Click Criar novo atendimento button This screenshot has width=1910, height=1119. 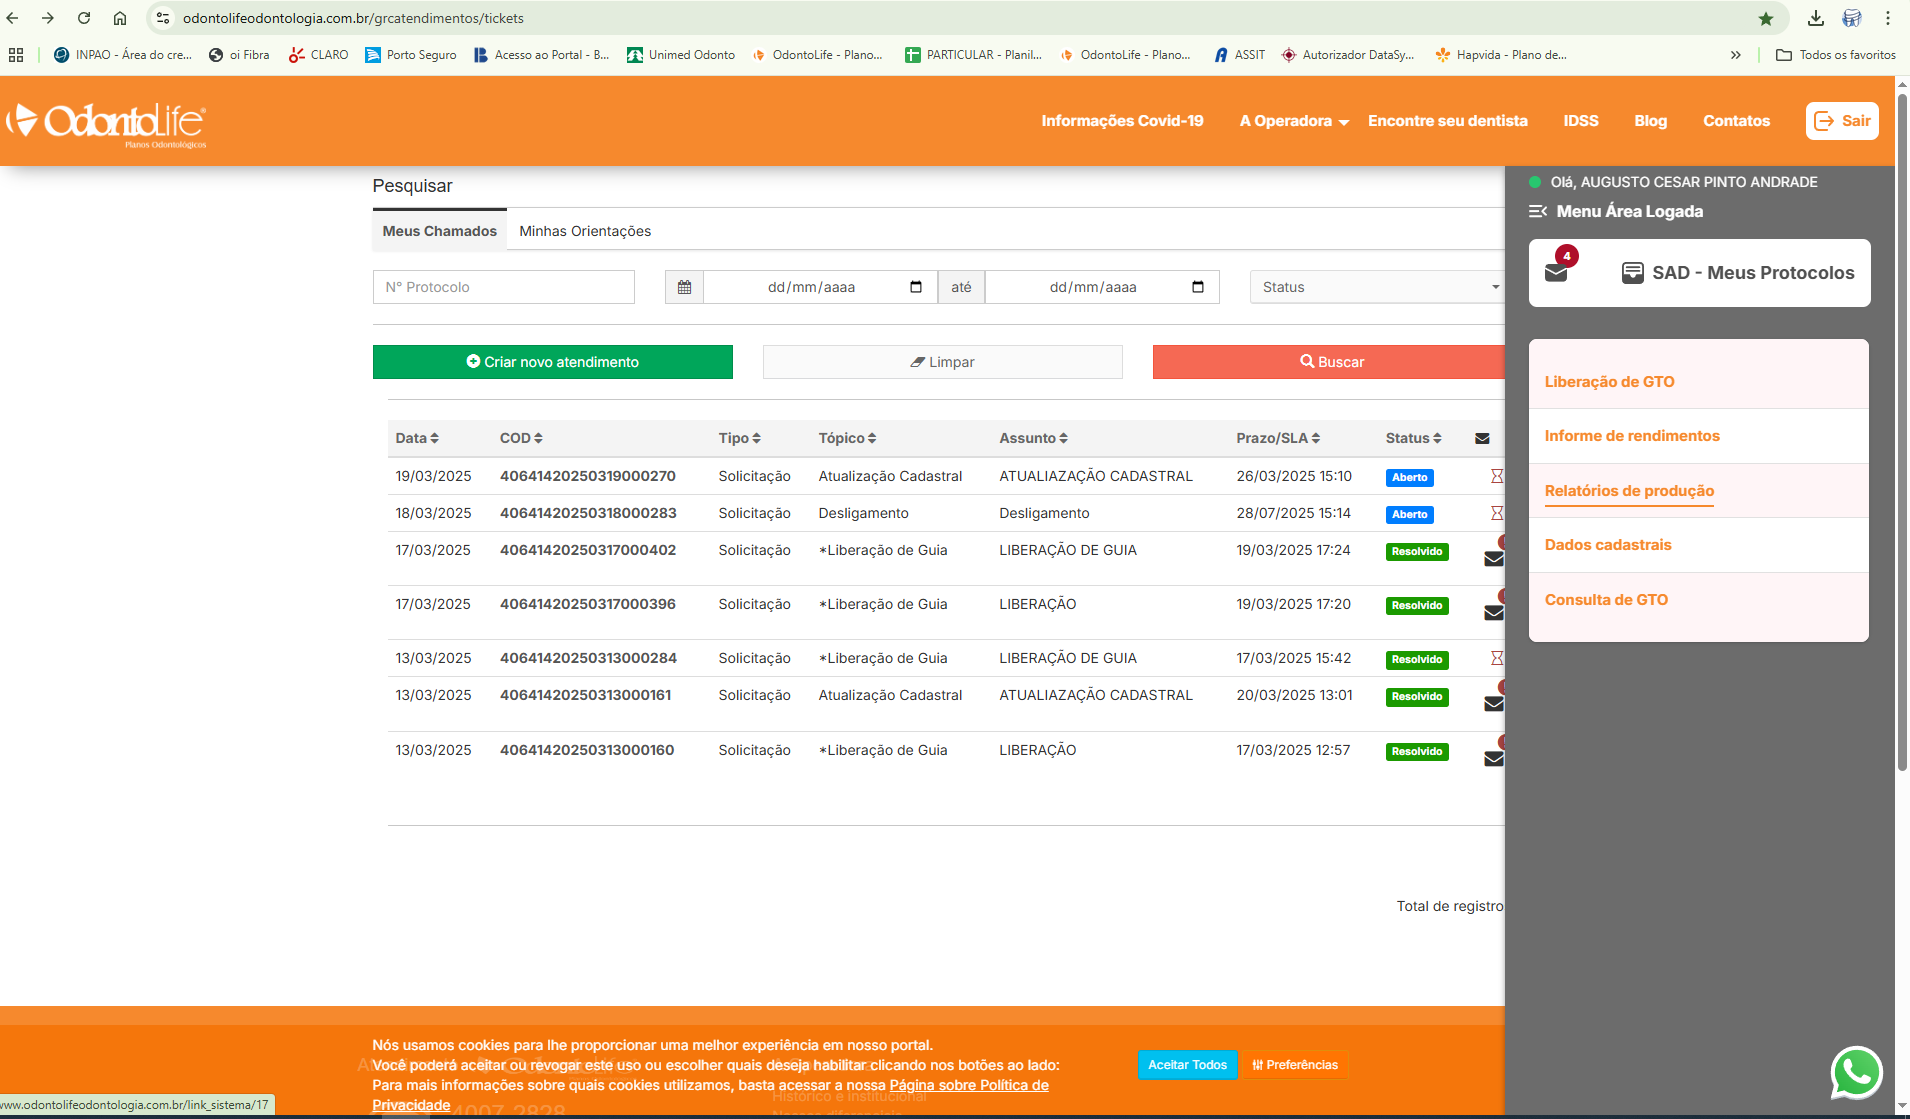(552, 362)
